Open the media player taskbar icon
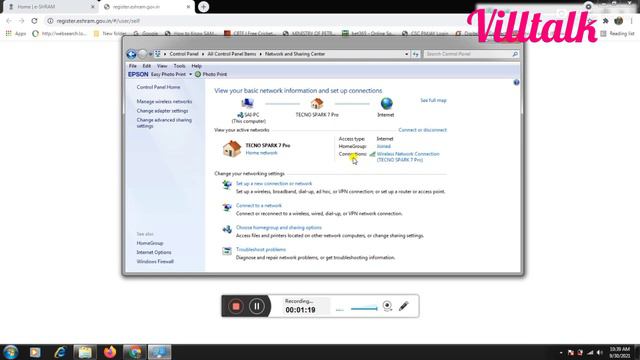 [x=35, y=352]
